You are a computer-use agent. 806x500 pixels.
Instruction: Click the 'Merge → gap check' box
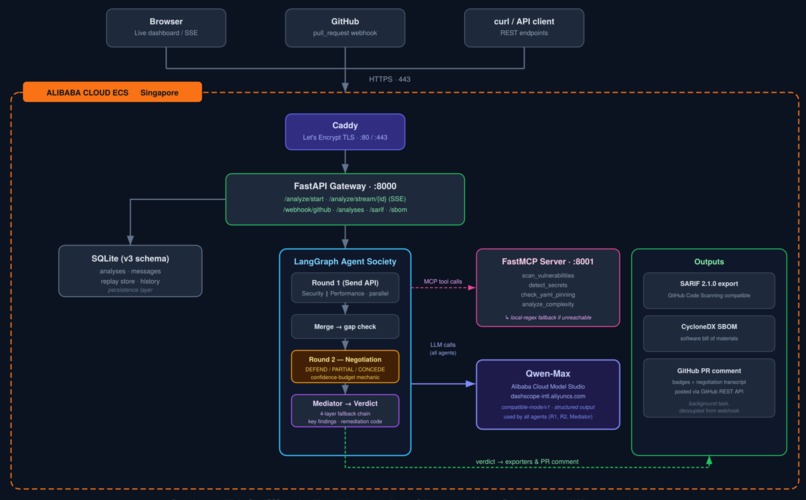pos(345,326)
